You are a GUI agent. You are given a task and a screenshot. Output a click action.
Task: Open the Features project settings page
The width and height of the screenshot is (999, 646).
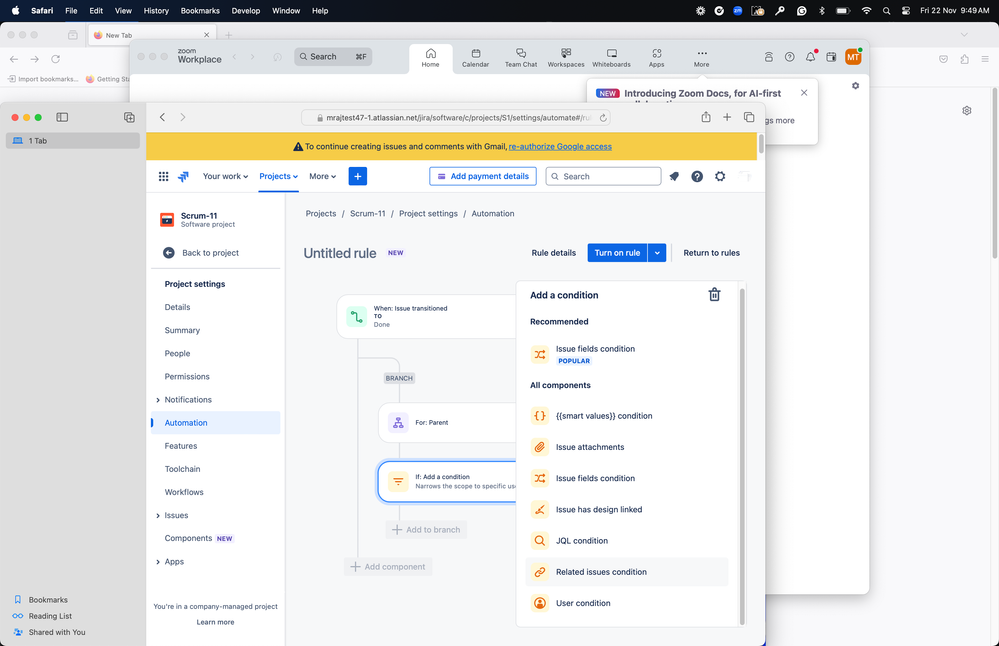click(181, 446)
